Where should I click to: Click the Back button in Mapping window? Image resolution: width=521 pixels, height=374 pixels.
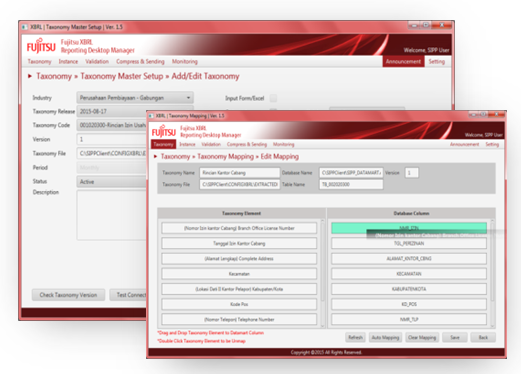483,337
